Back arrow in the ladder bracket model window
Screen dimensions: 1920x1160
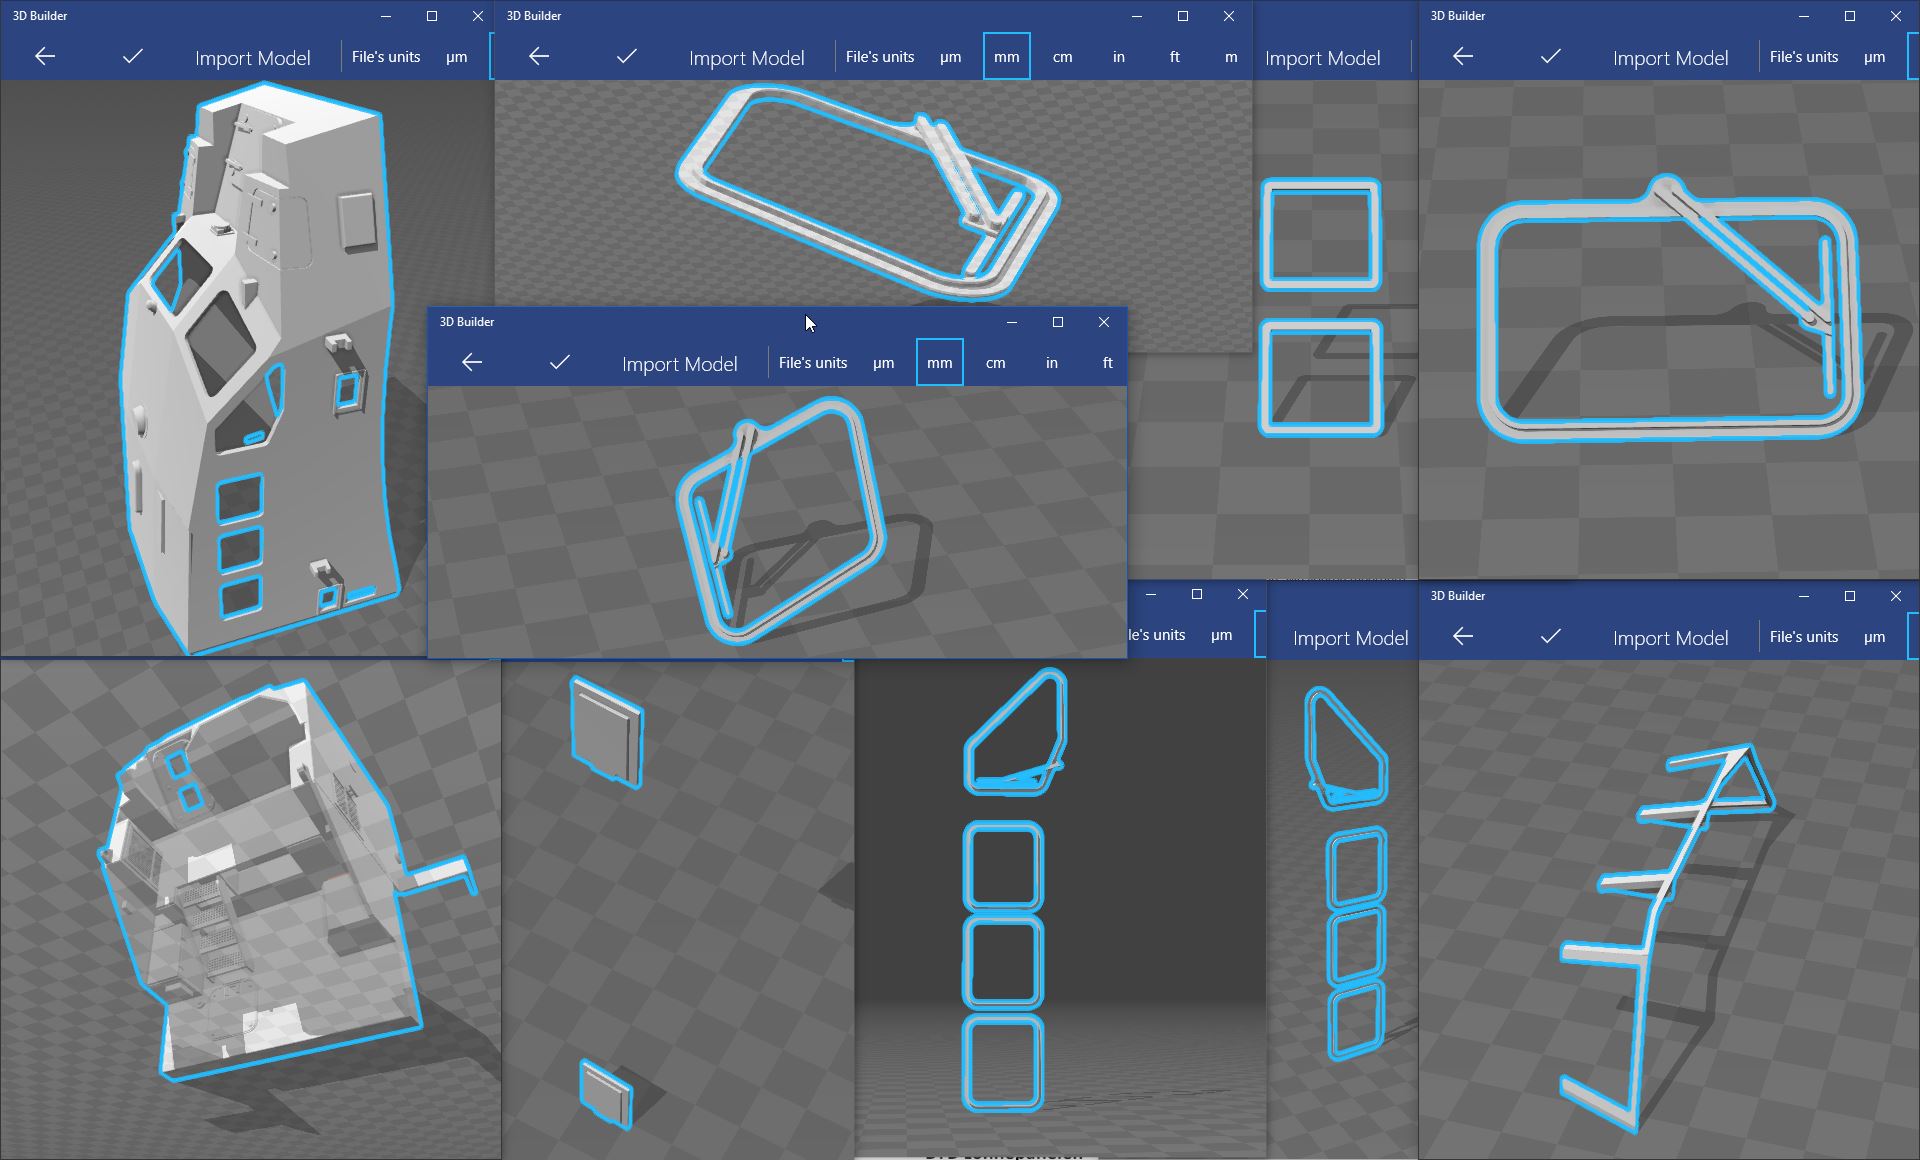1463,636
